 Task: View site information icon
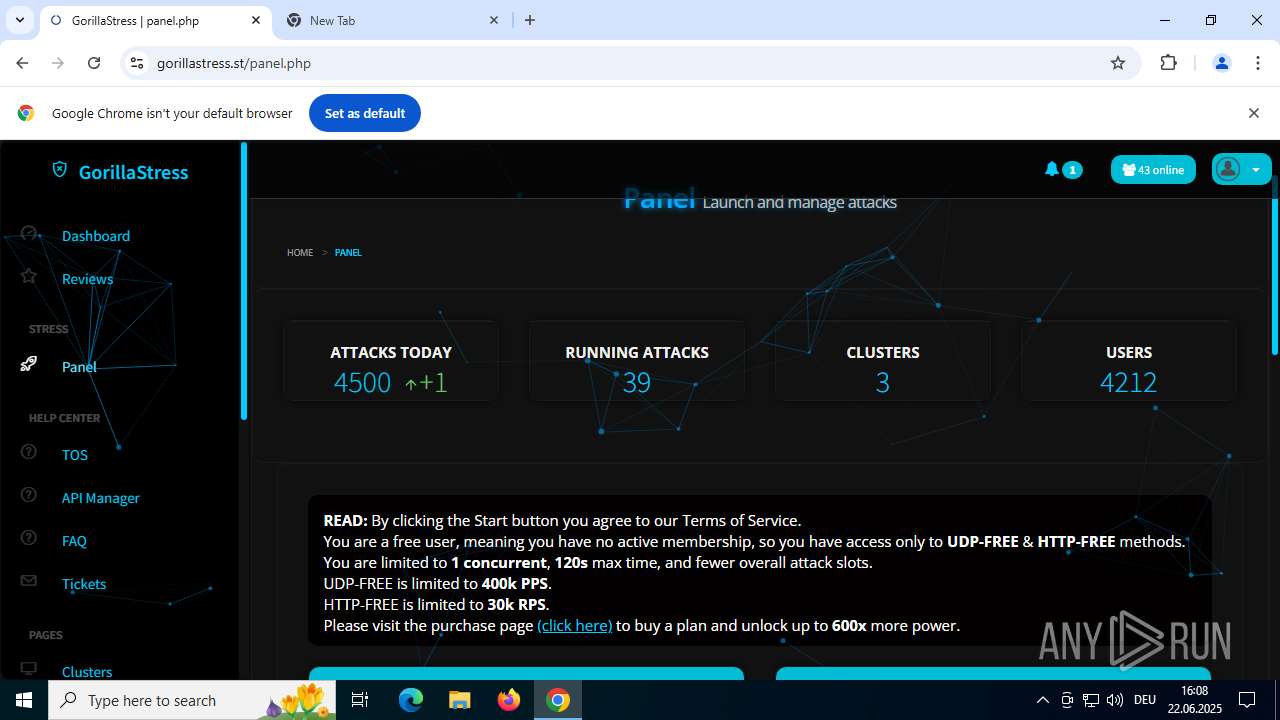pos(137,63)
